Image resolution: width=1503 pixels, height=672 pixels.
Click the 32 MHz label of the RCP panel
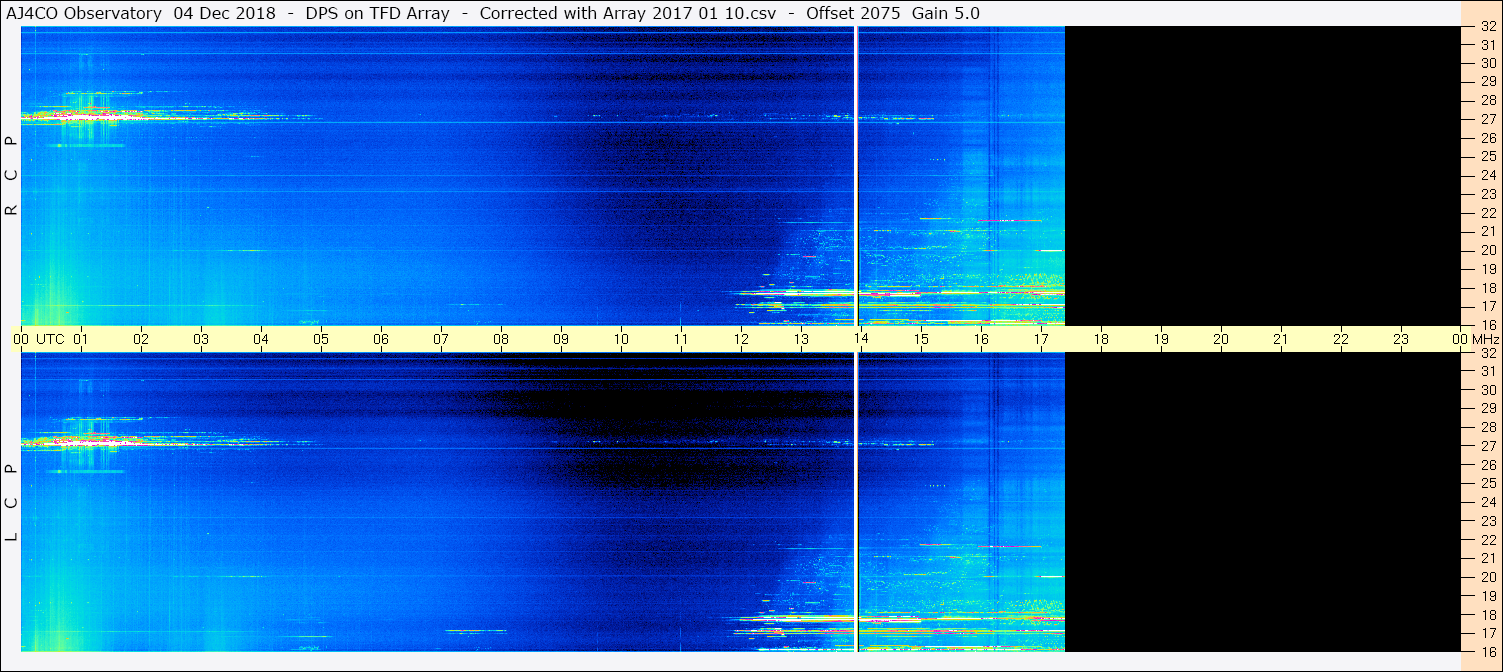[x=1488, y=26]
